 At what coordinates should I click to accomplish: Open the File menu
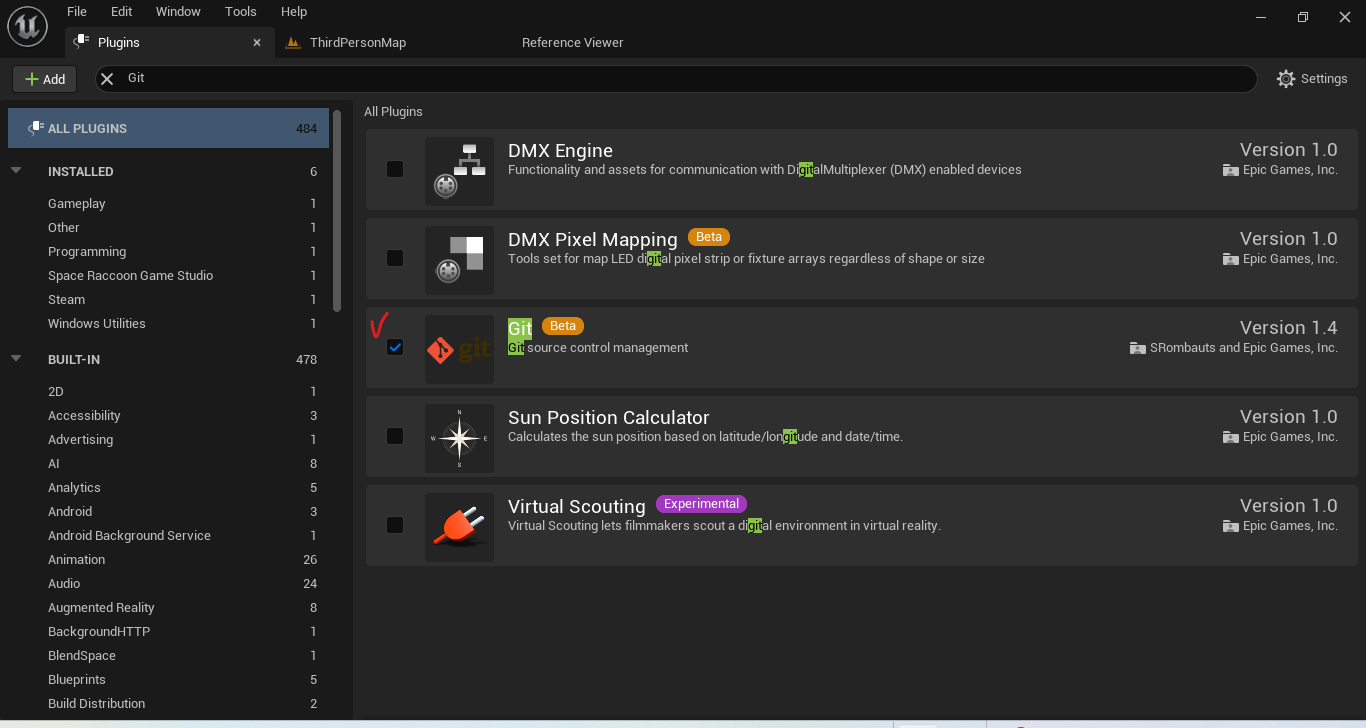(x=77, y=12)
